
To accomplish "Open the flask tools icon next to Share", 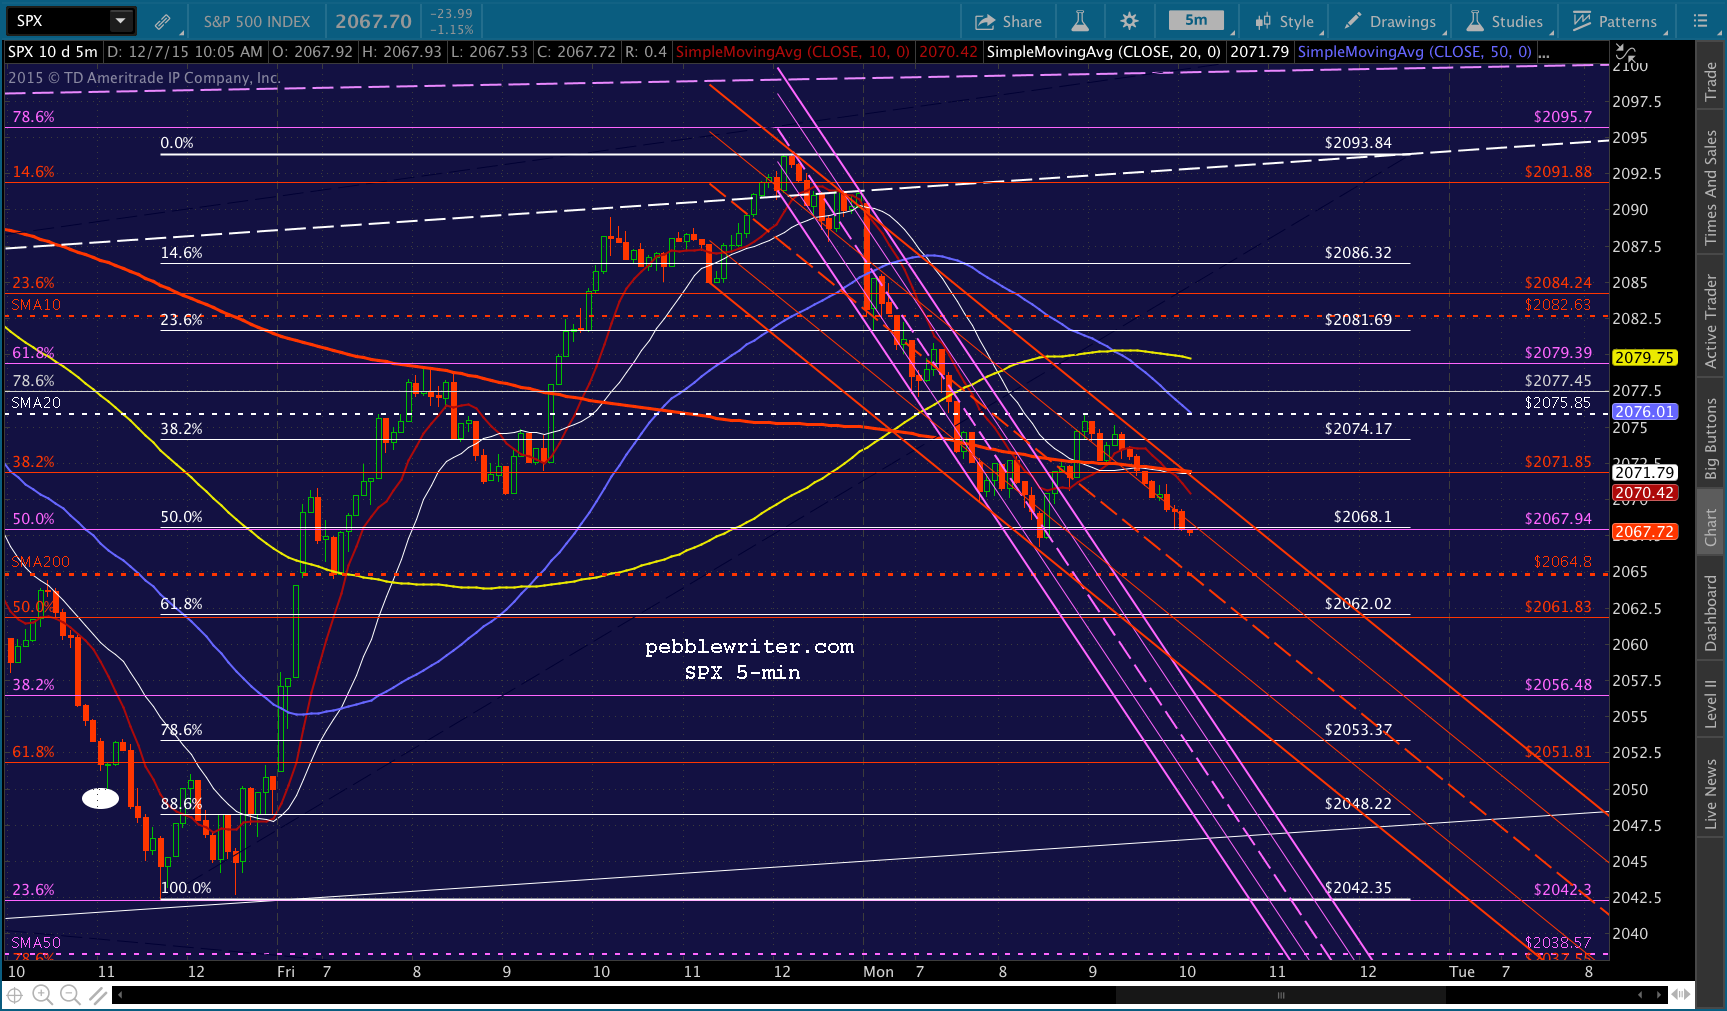I will [x=1080, y=21].
